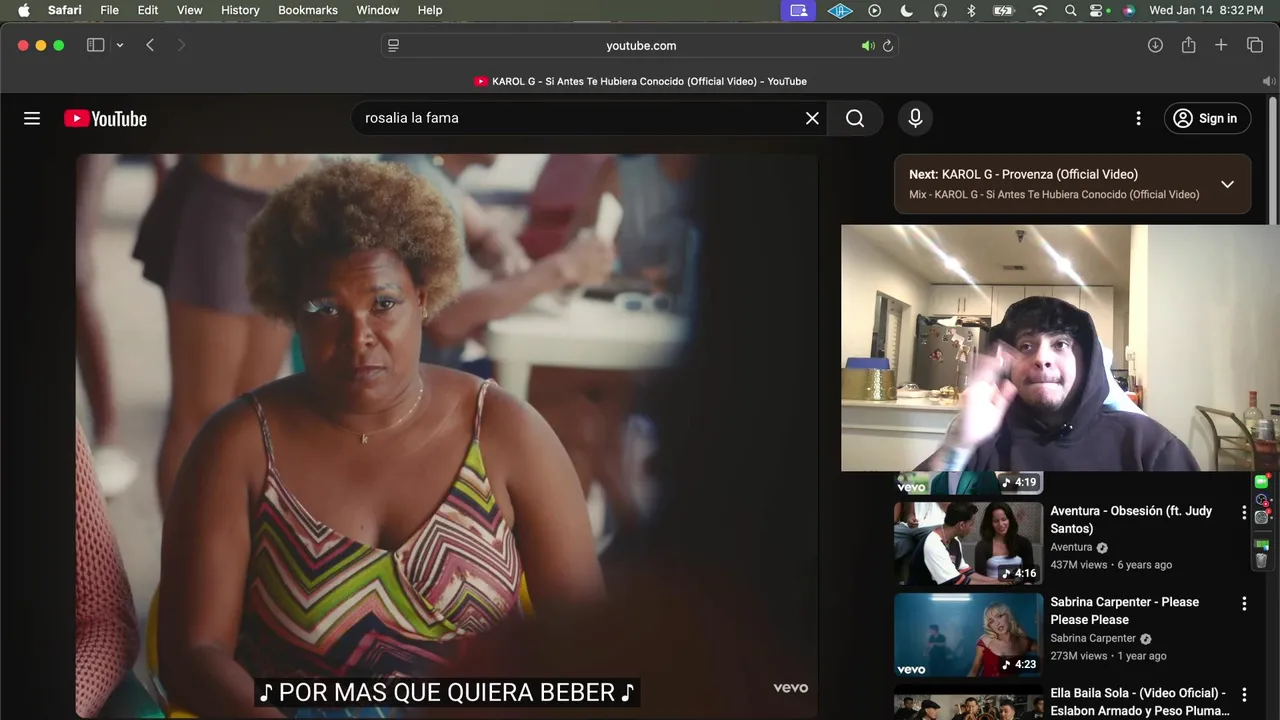Focus the youtube.com address bar

tap(640, 46)
